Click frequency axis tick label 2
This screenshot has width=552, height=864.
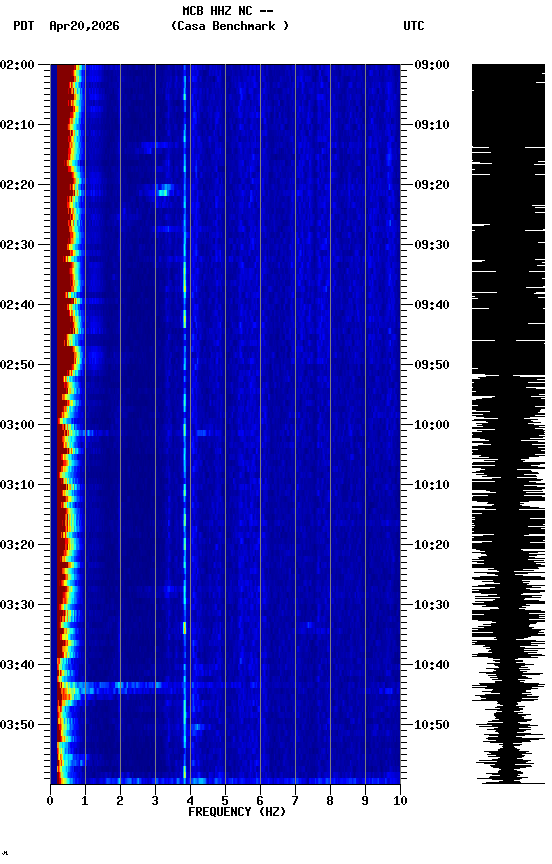120,801
